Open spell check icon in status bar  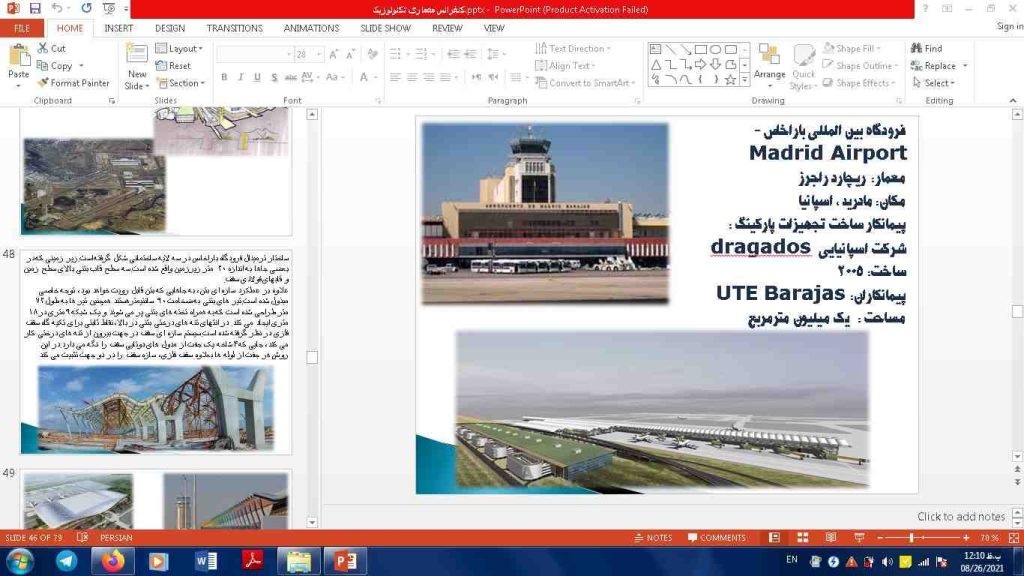(x=82, y=537)
